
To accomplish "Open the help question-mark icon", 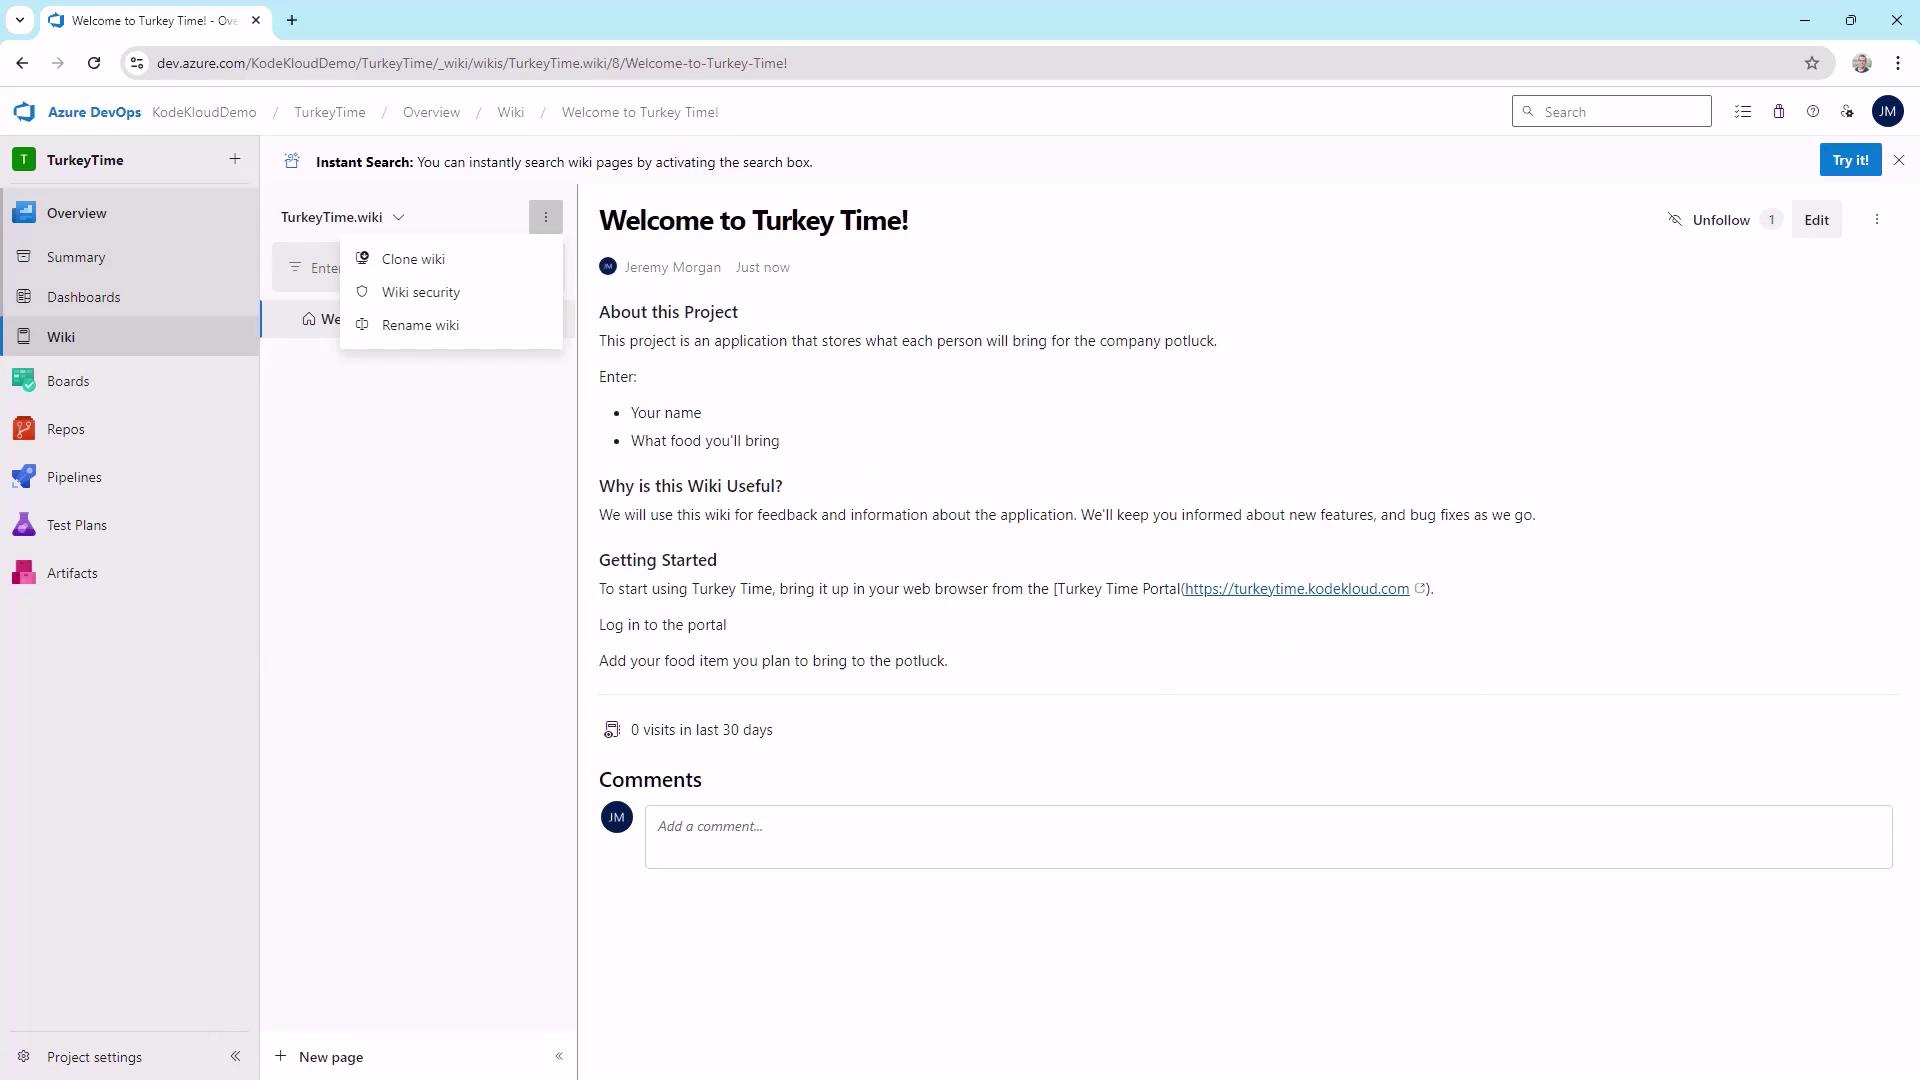I will tap(1813, 112).
